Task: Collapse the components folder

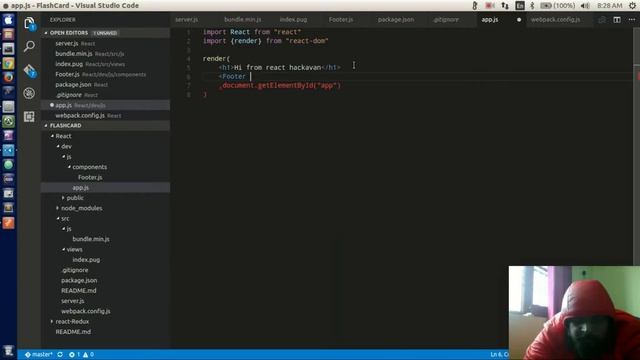Action: pyautogui.click(x=89, y=167)
